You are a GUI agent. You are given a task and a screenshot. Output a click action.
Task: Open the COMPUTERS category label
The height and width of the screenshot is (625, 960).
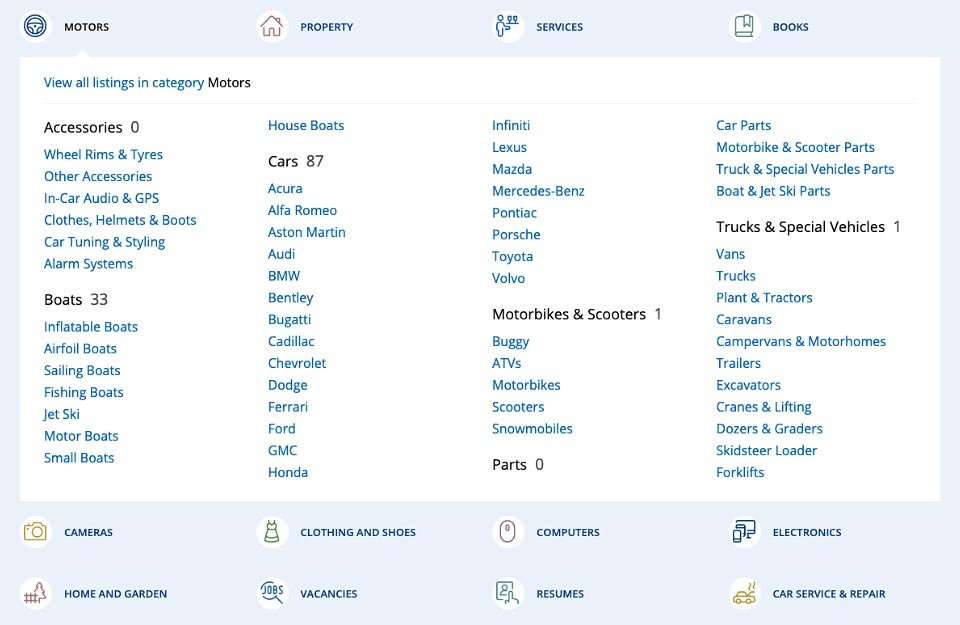coord(568,532)
